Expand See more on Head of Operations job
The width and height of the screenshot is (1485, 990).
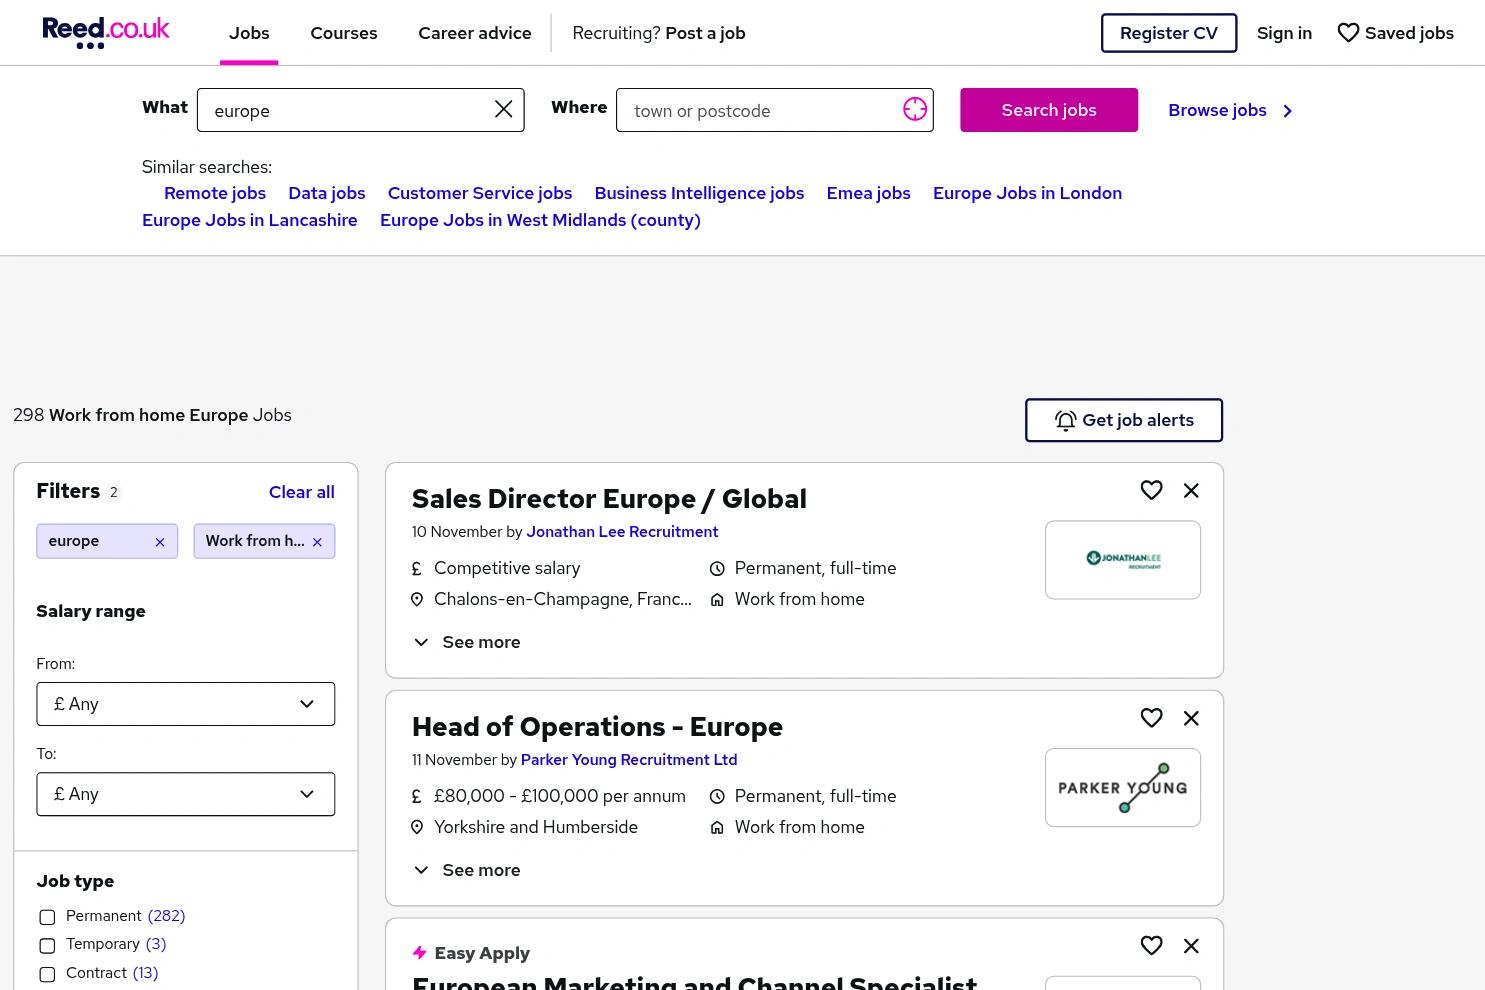467,870
